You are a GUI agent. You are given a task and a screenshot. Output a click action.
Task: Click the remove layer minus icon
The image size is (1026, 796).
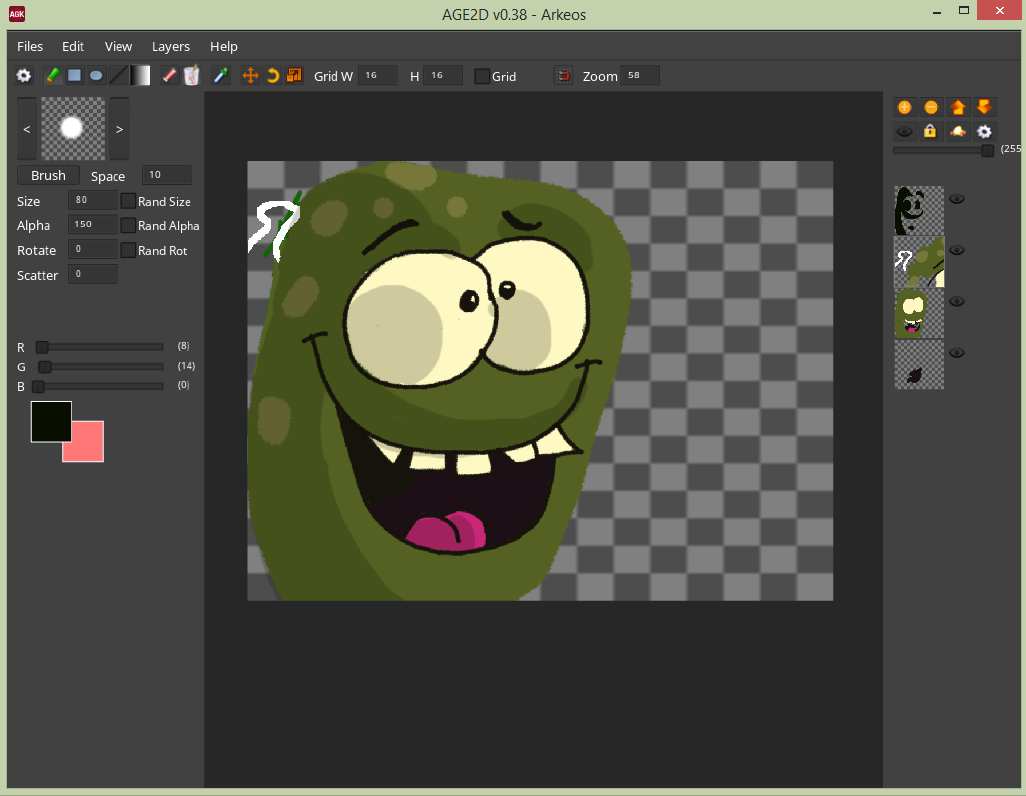[x=931, y=107]
